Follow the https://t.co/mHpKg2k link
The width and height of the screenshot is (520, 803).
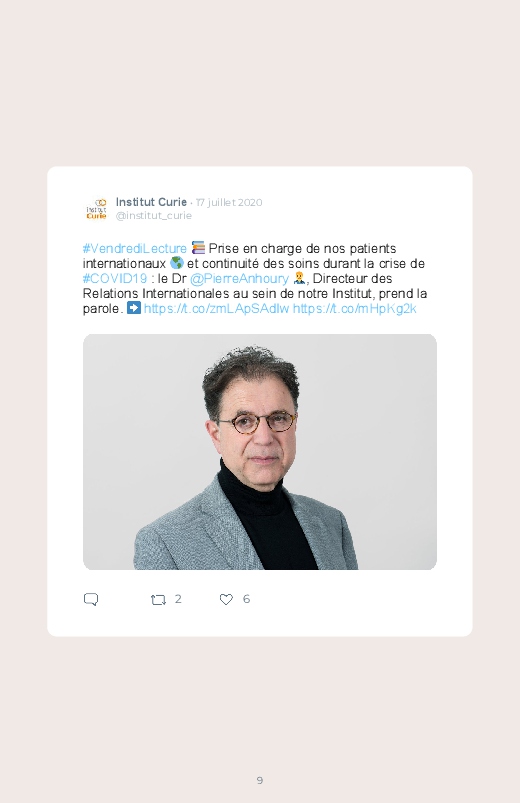pyautogui.click(x=355, y=308)
